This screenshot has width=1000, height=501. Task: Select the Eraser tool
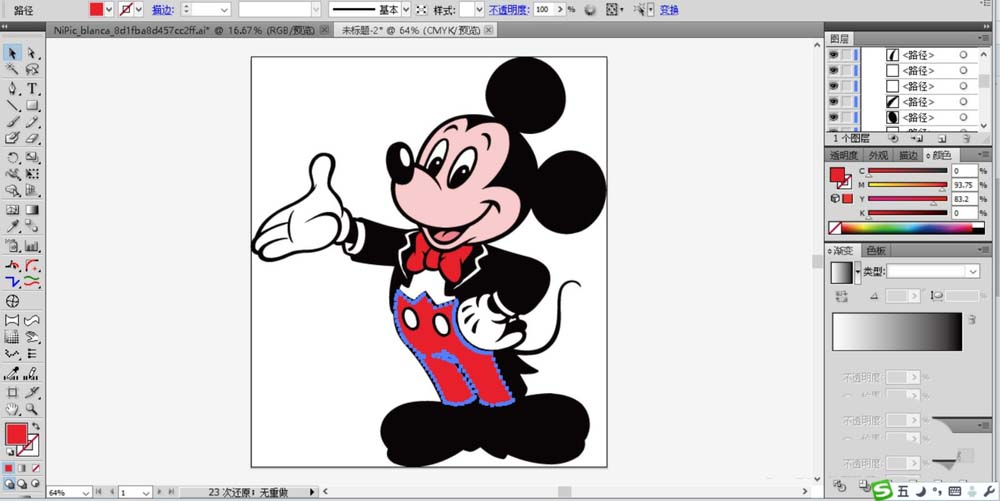[x=32, y=138]
